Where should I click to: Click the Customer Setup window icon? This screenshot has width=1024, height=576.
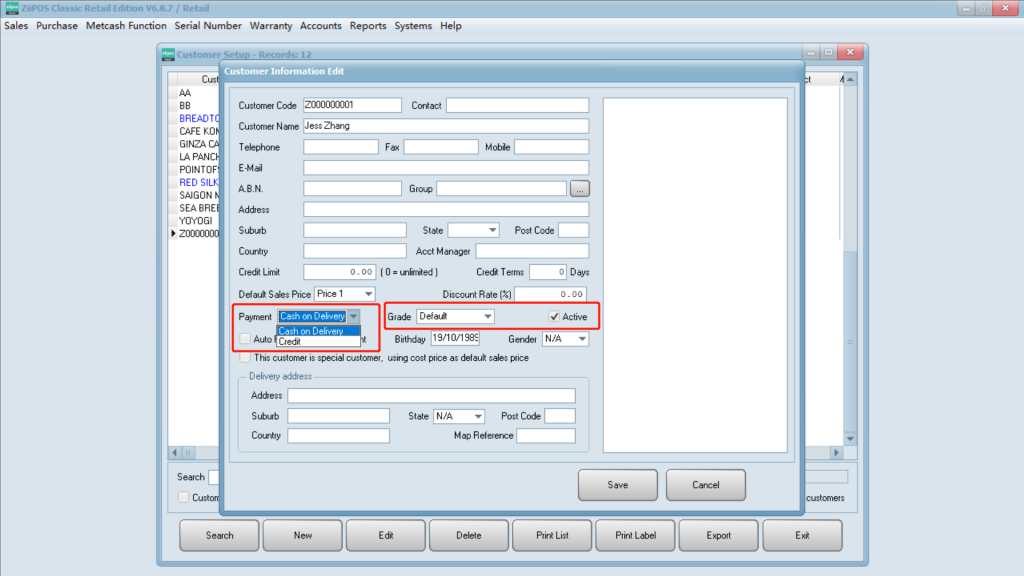169,54
